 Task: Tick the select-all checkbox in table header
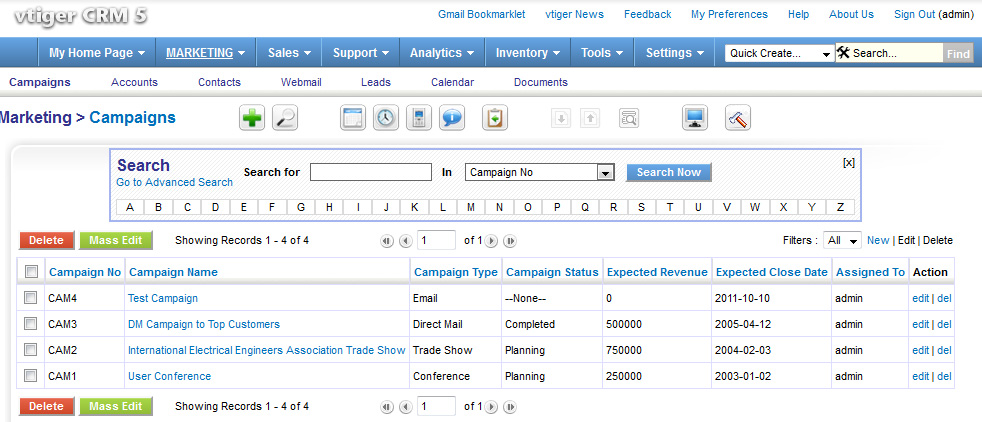(31, 272)
